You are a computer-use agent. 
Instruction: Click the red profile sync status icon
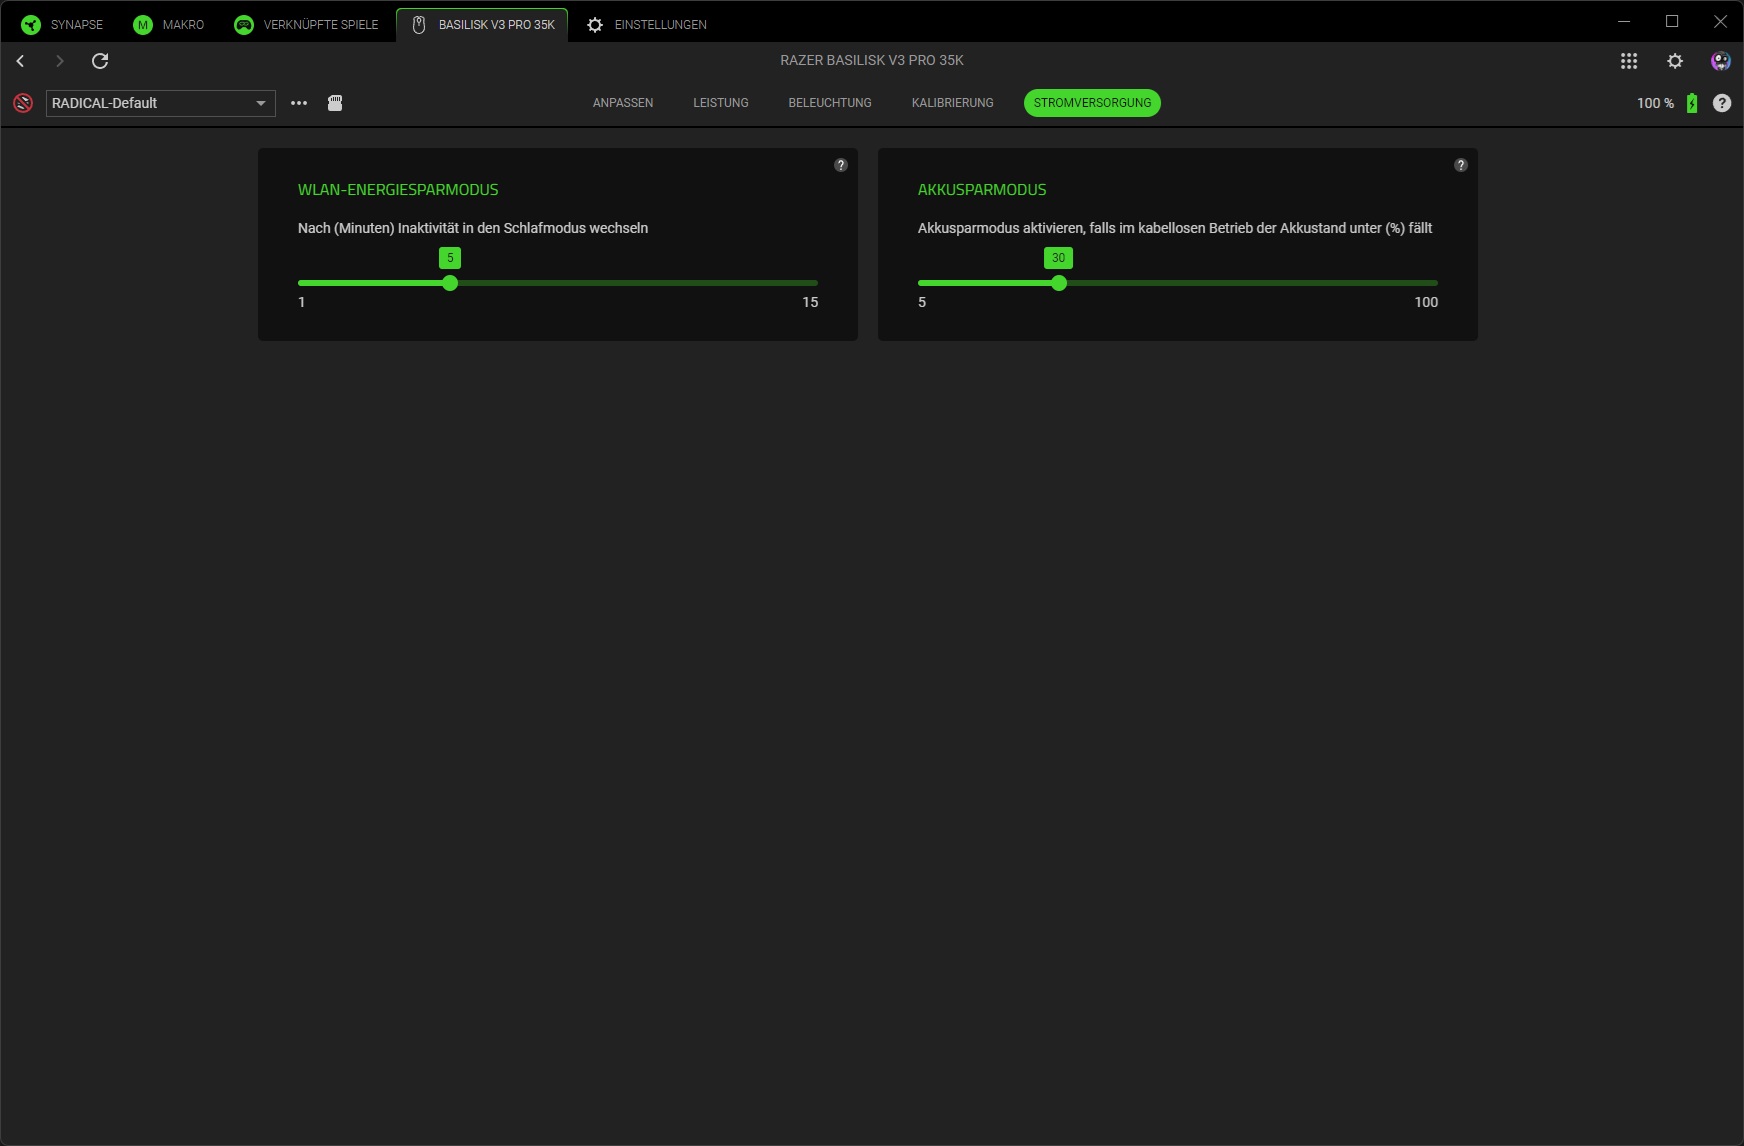tap(23, 103)
